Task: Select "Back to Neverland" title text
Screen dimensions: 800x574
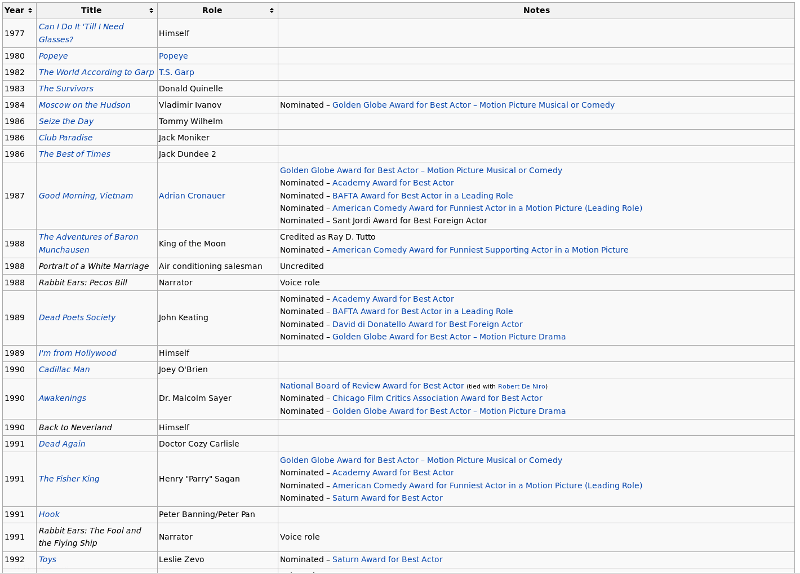Action: point(75,428)
